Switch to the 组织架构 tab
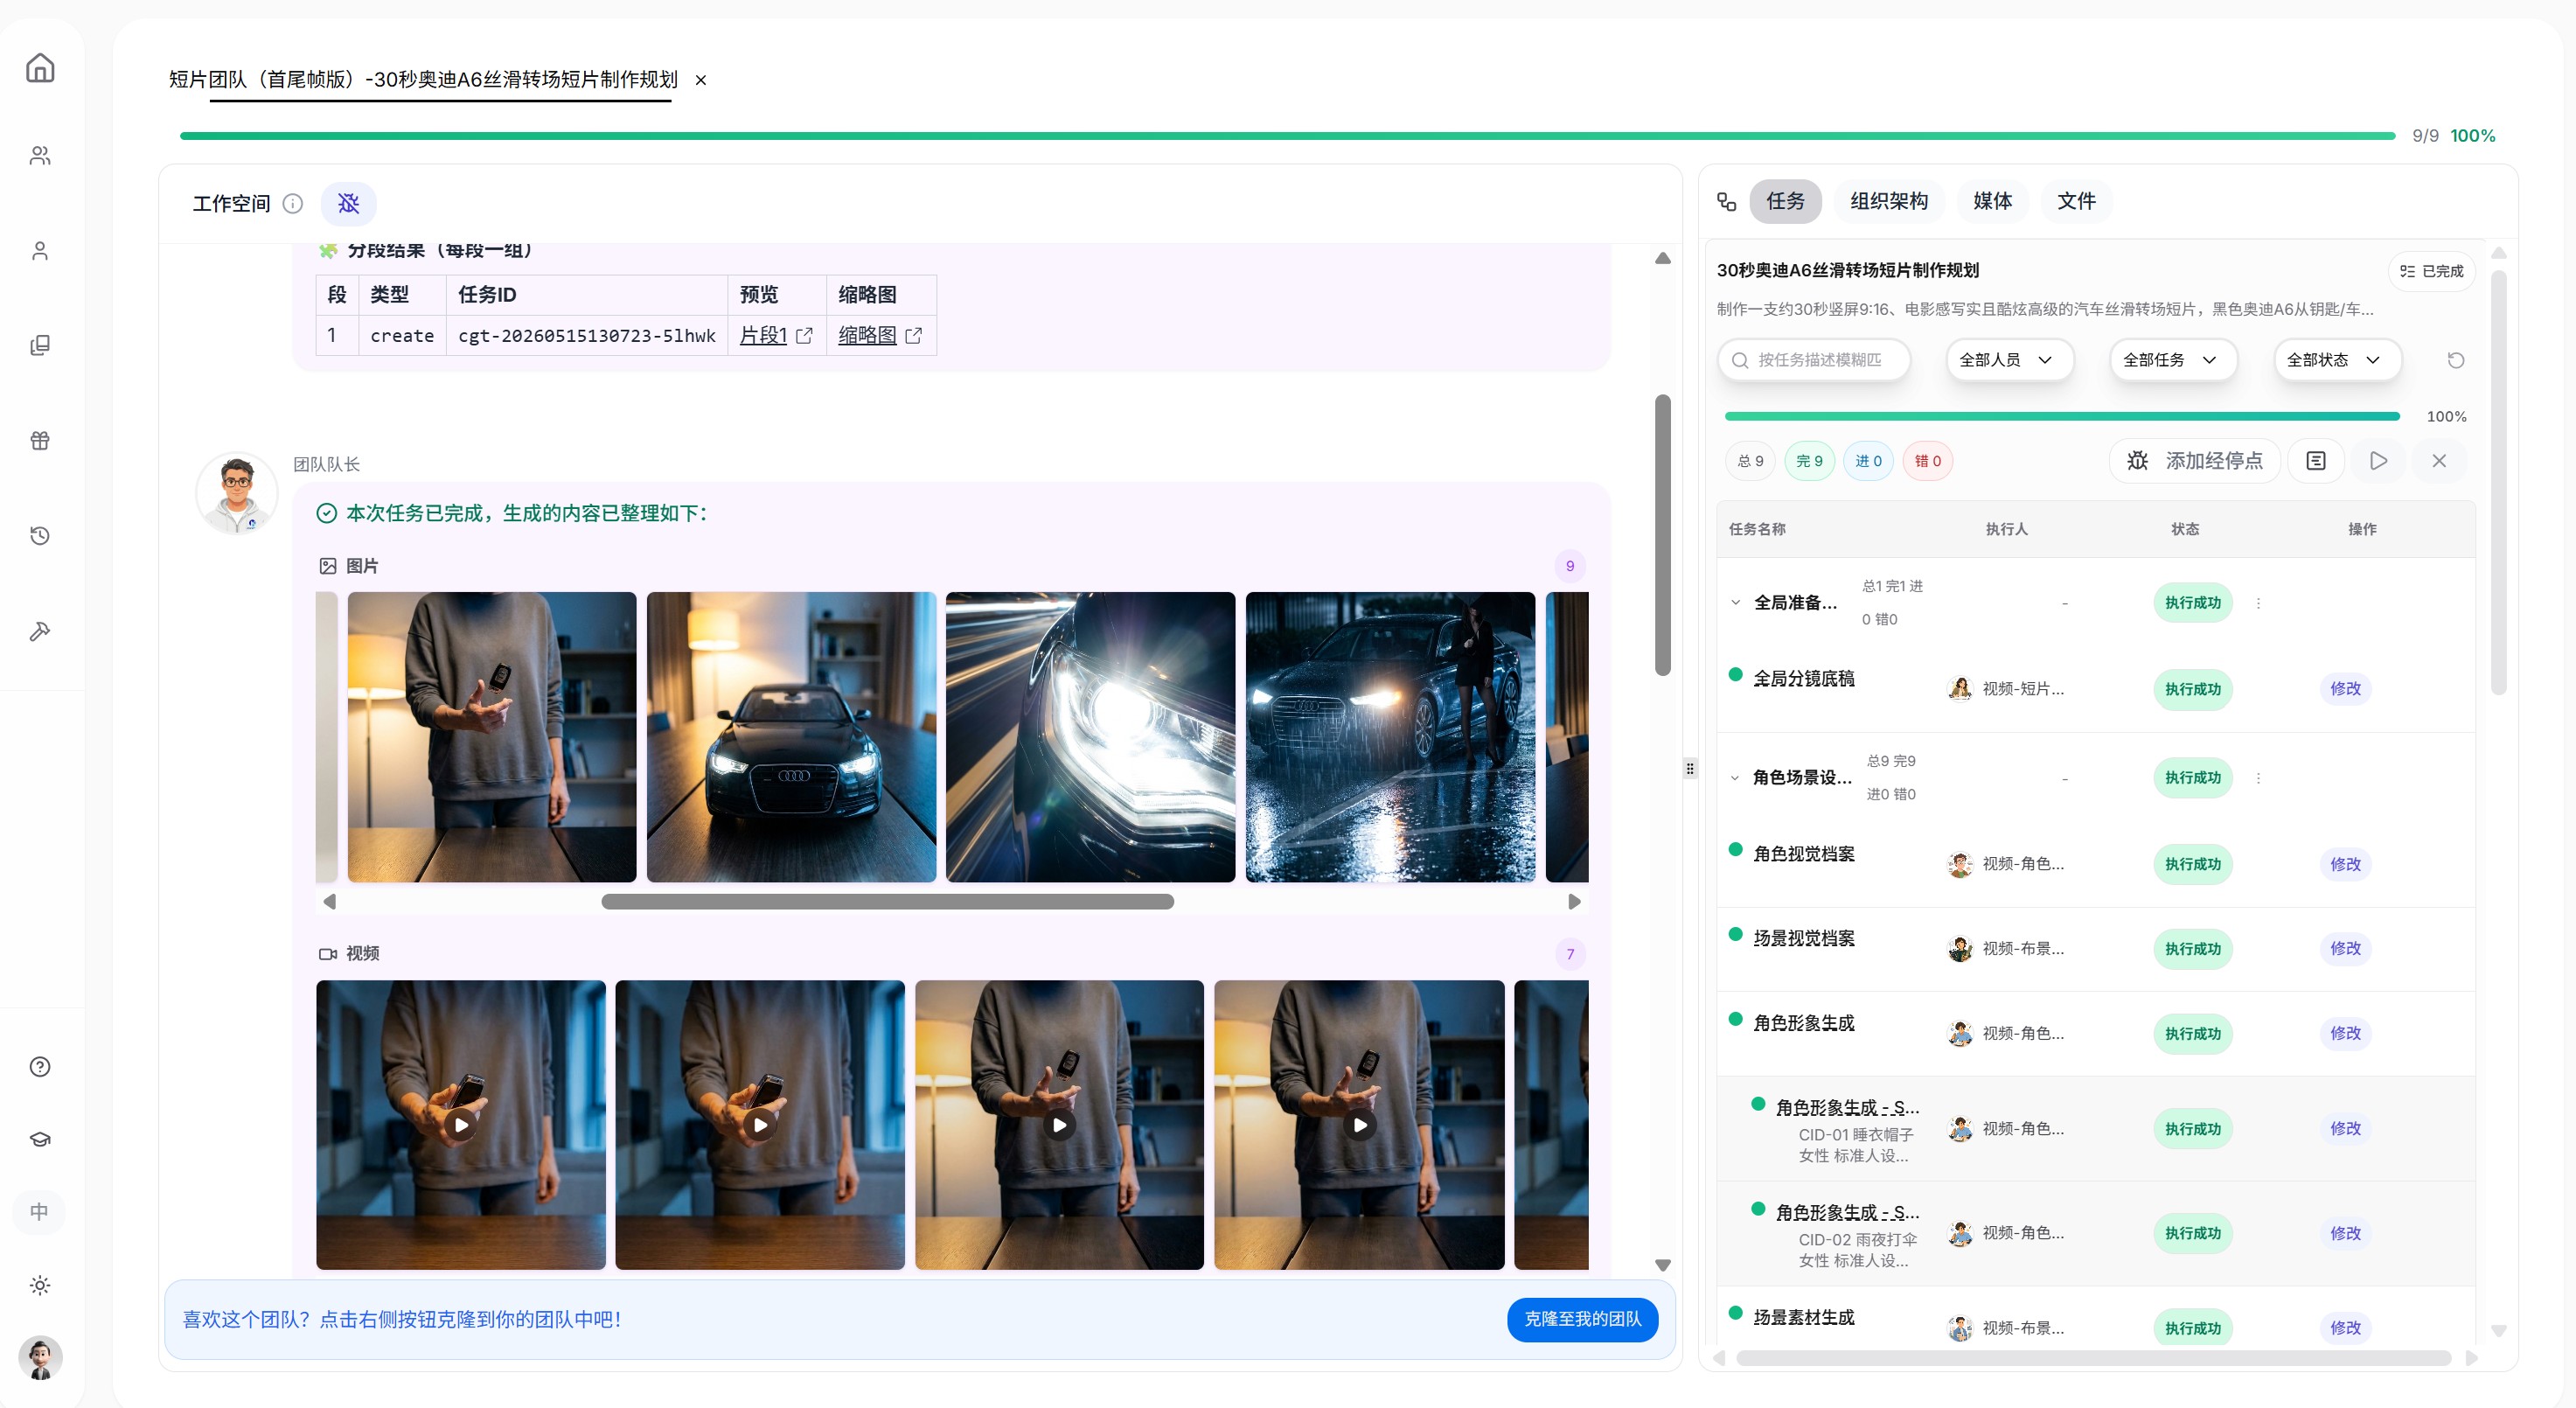Viewport: 2576px width, 1408px height. 1889,201
